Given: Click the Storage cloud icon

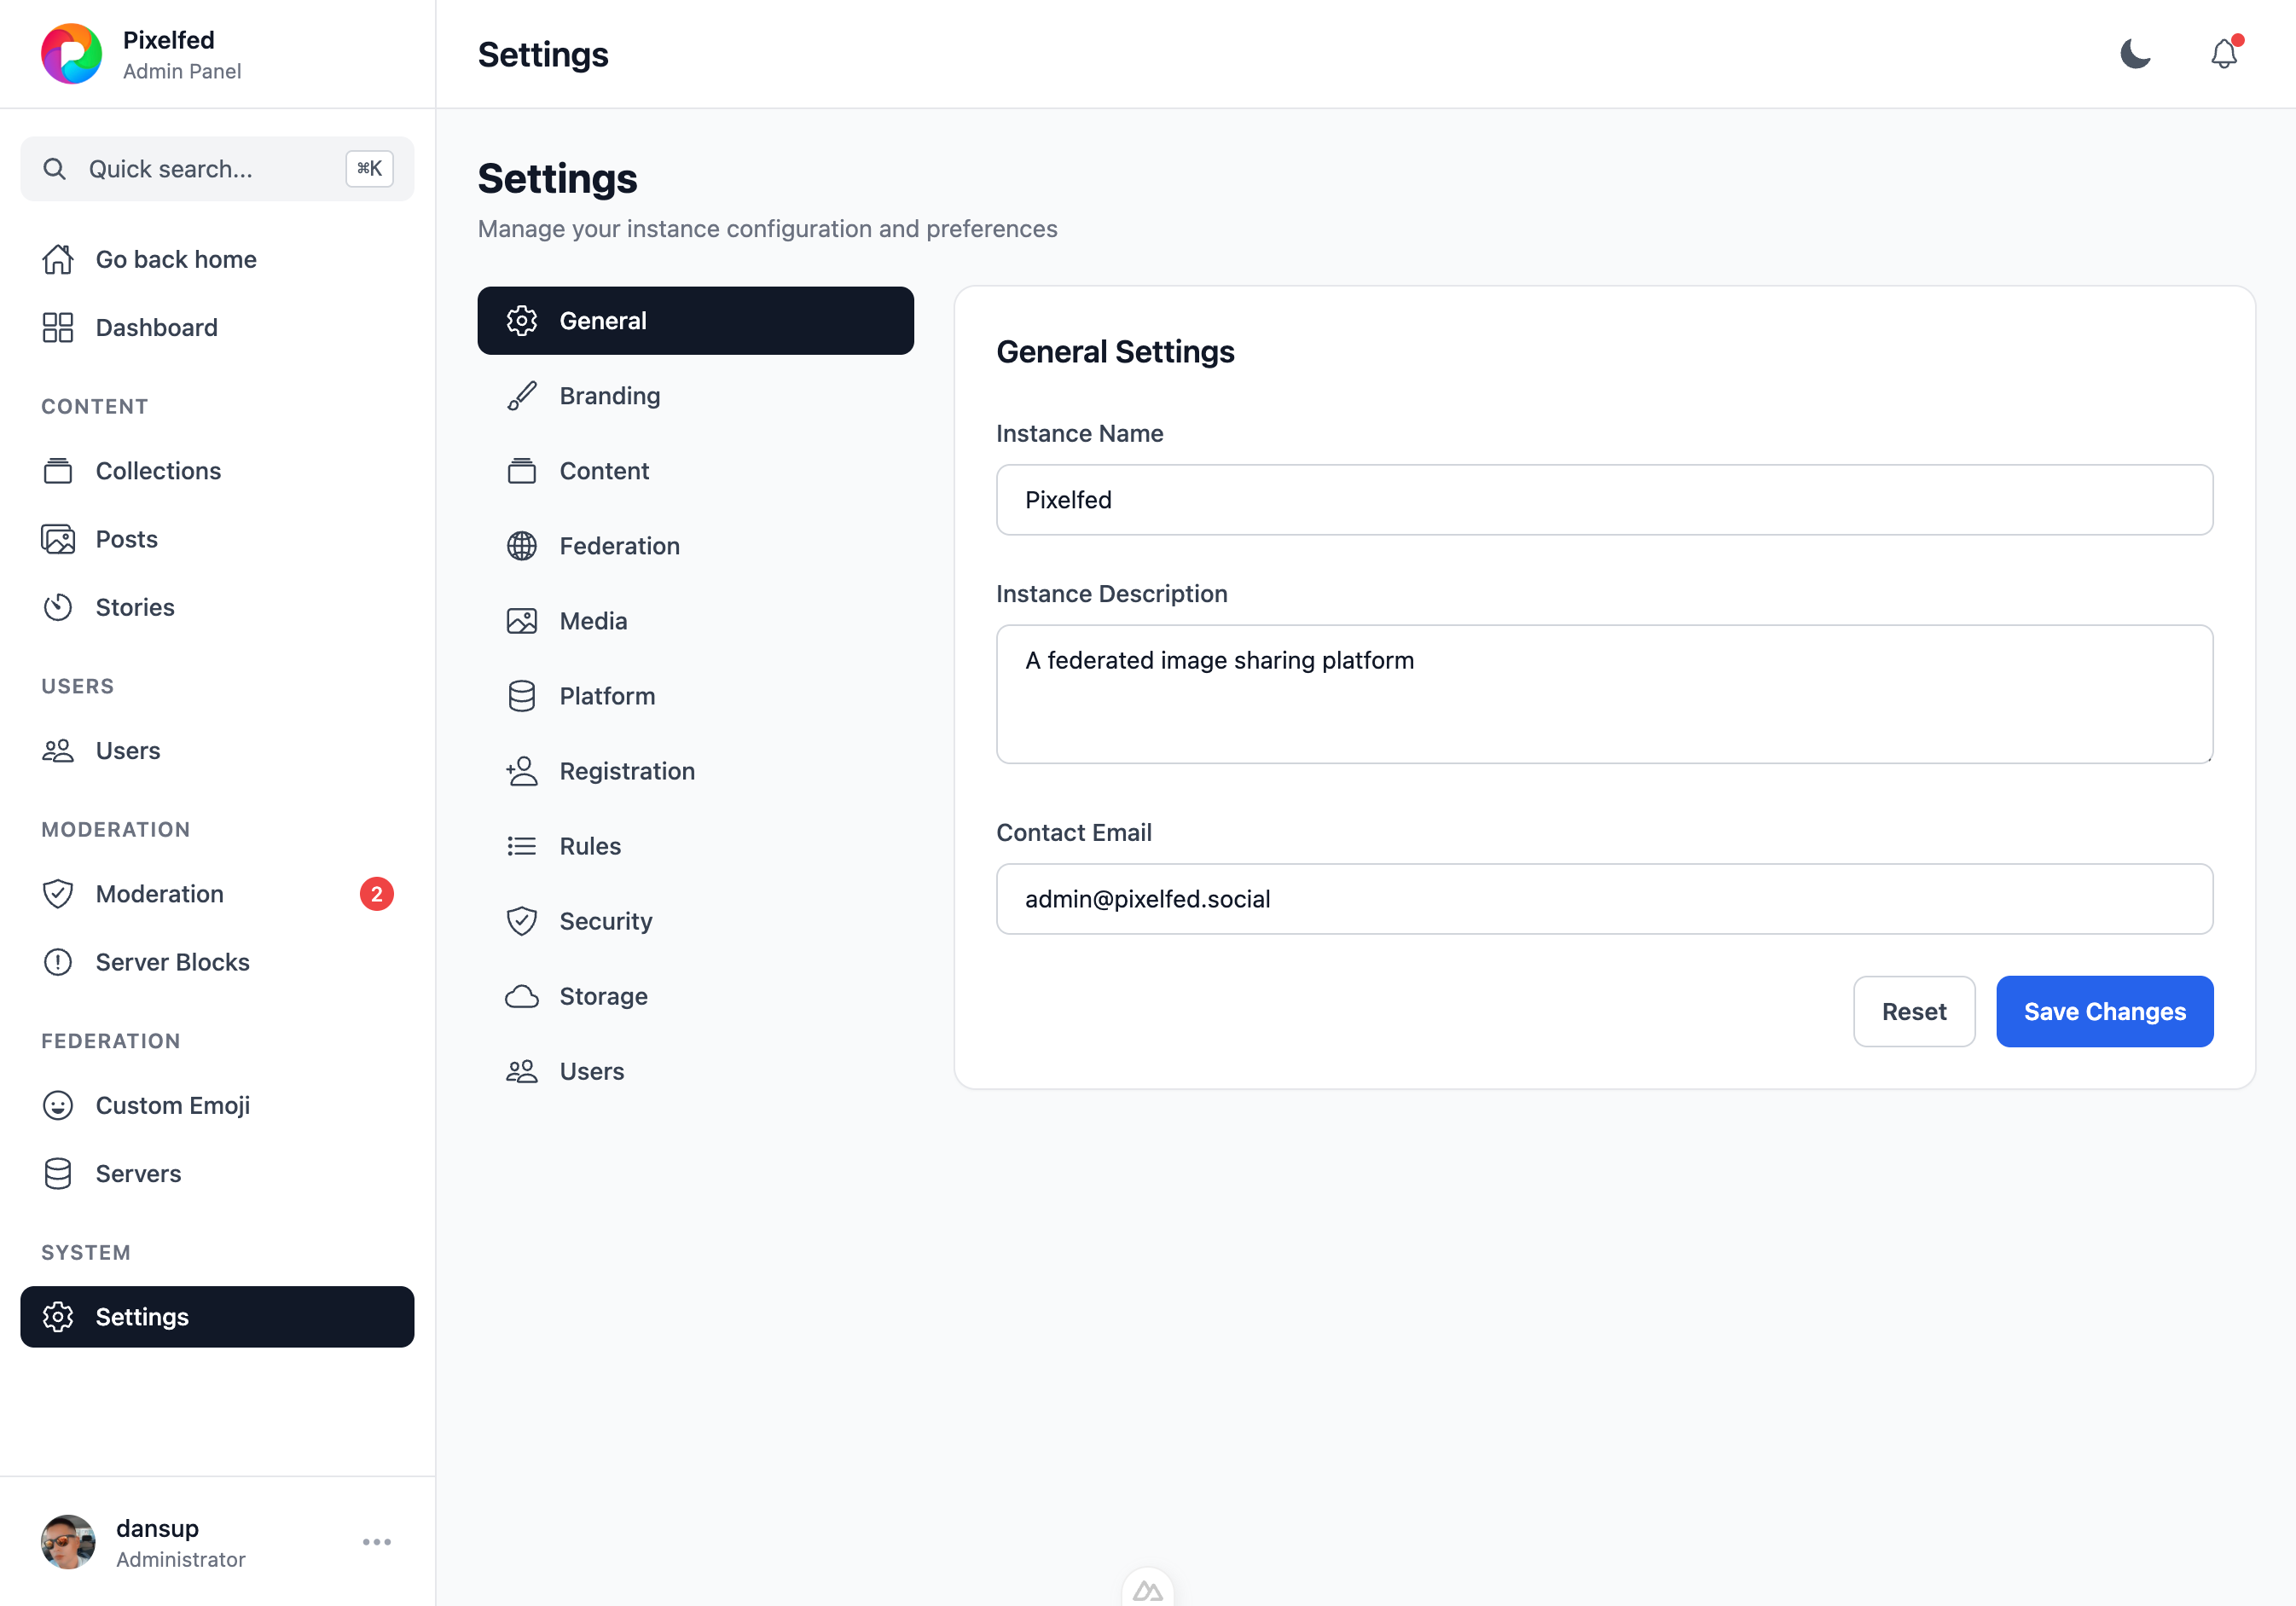Looking at the screenshot, I should coord(522,996).
